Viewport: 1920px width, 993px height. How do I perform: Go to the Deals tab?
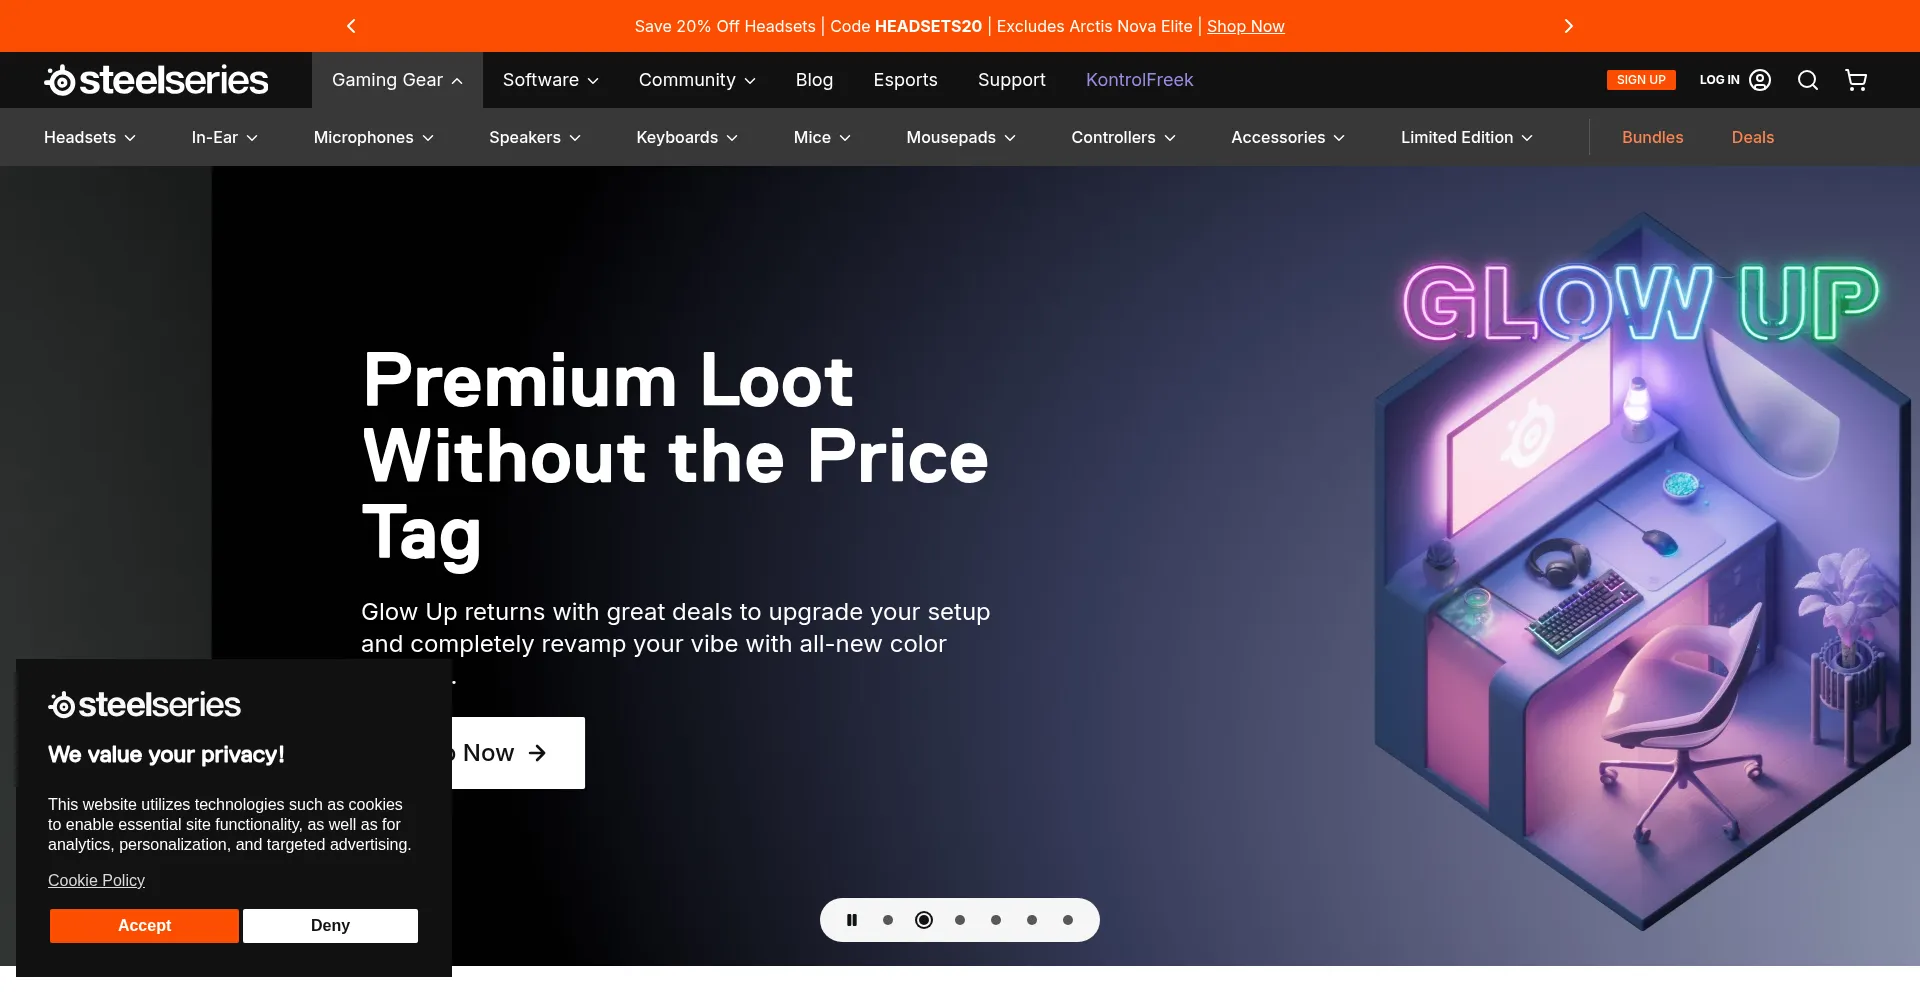[x=1752, y=137]
